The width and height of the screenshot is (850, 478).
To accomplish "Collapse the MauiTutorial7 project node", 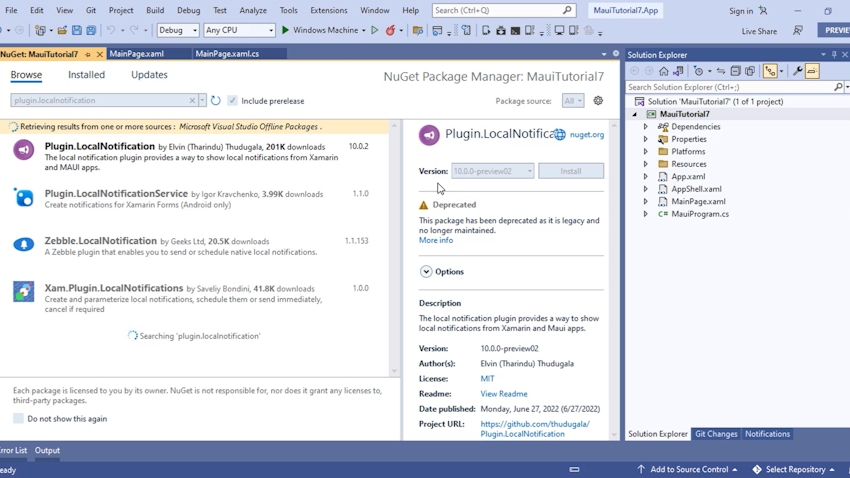I will click(634, 114).
